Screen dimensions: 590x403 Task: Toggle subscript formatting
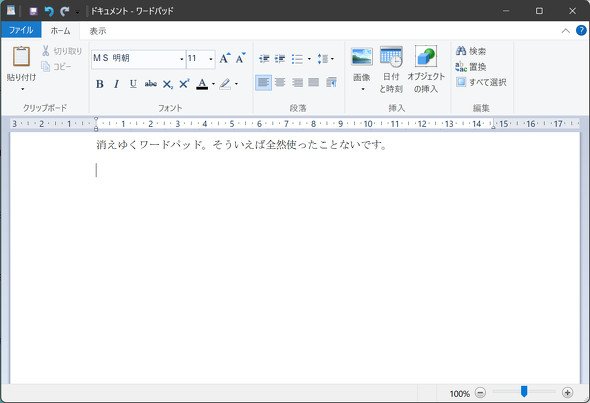(x=167, y=84)
